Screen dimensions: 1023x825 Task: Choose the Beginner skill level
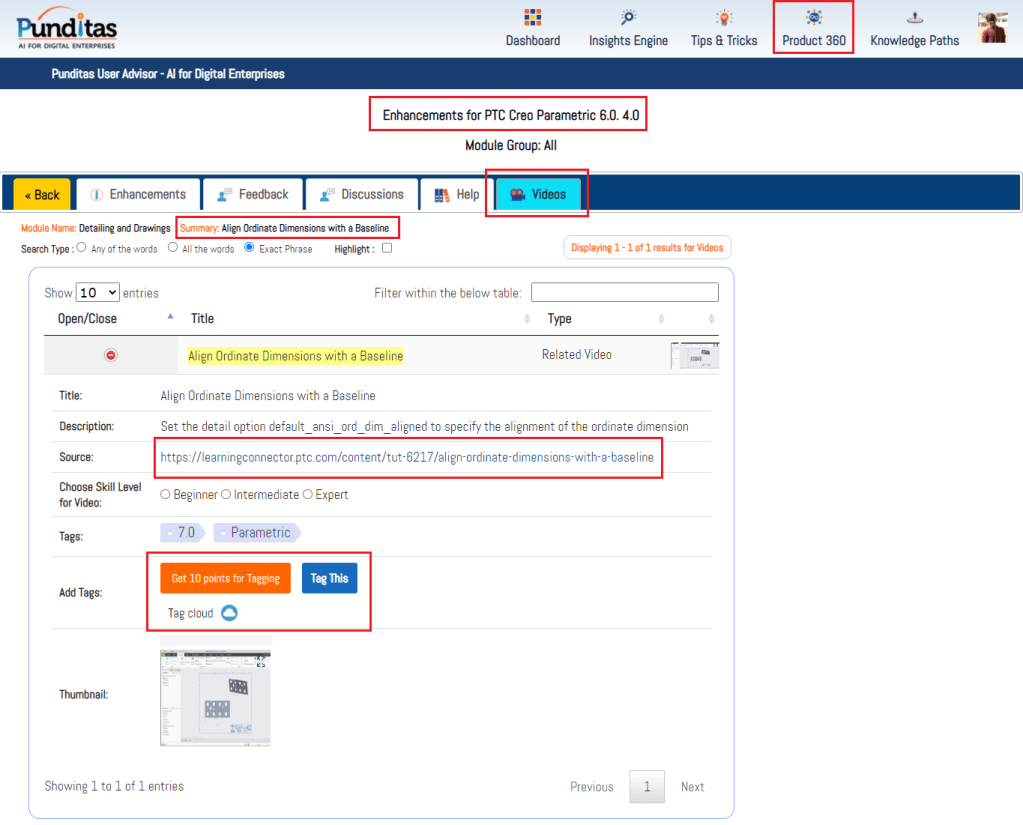click(x=166, y=495)
